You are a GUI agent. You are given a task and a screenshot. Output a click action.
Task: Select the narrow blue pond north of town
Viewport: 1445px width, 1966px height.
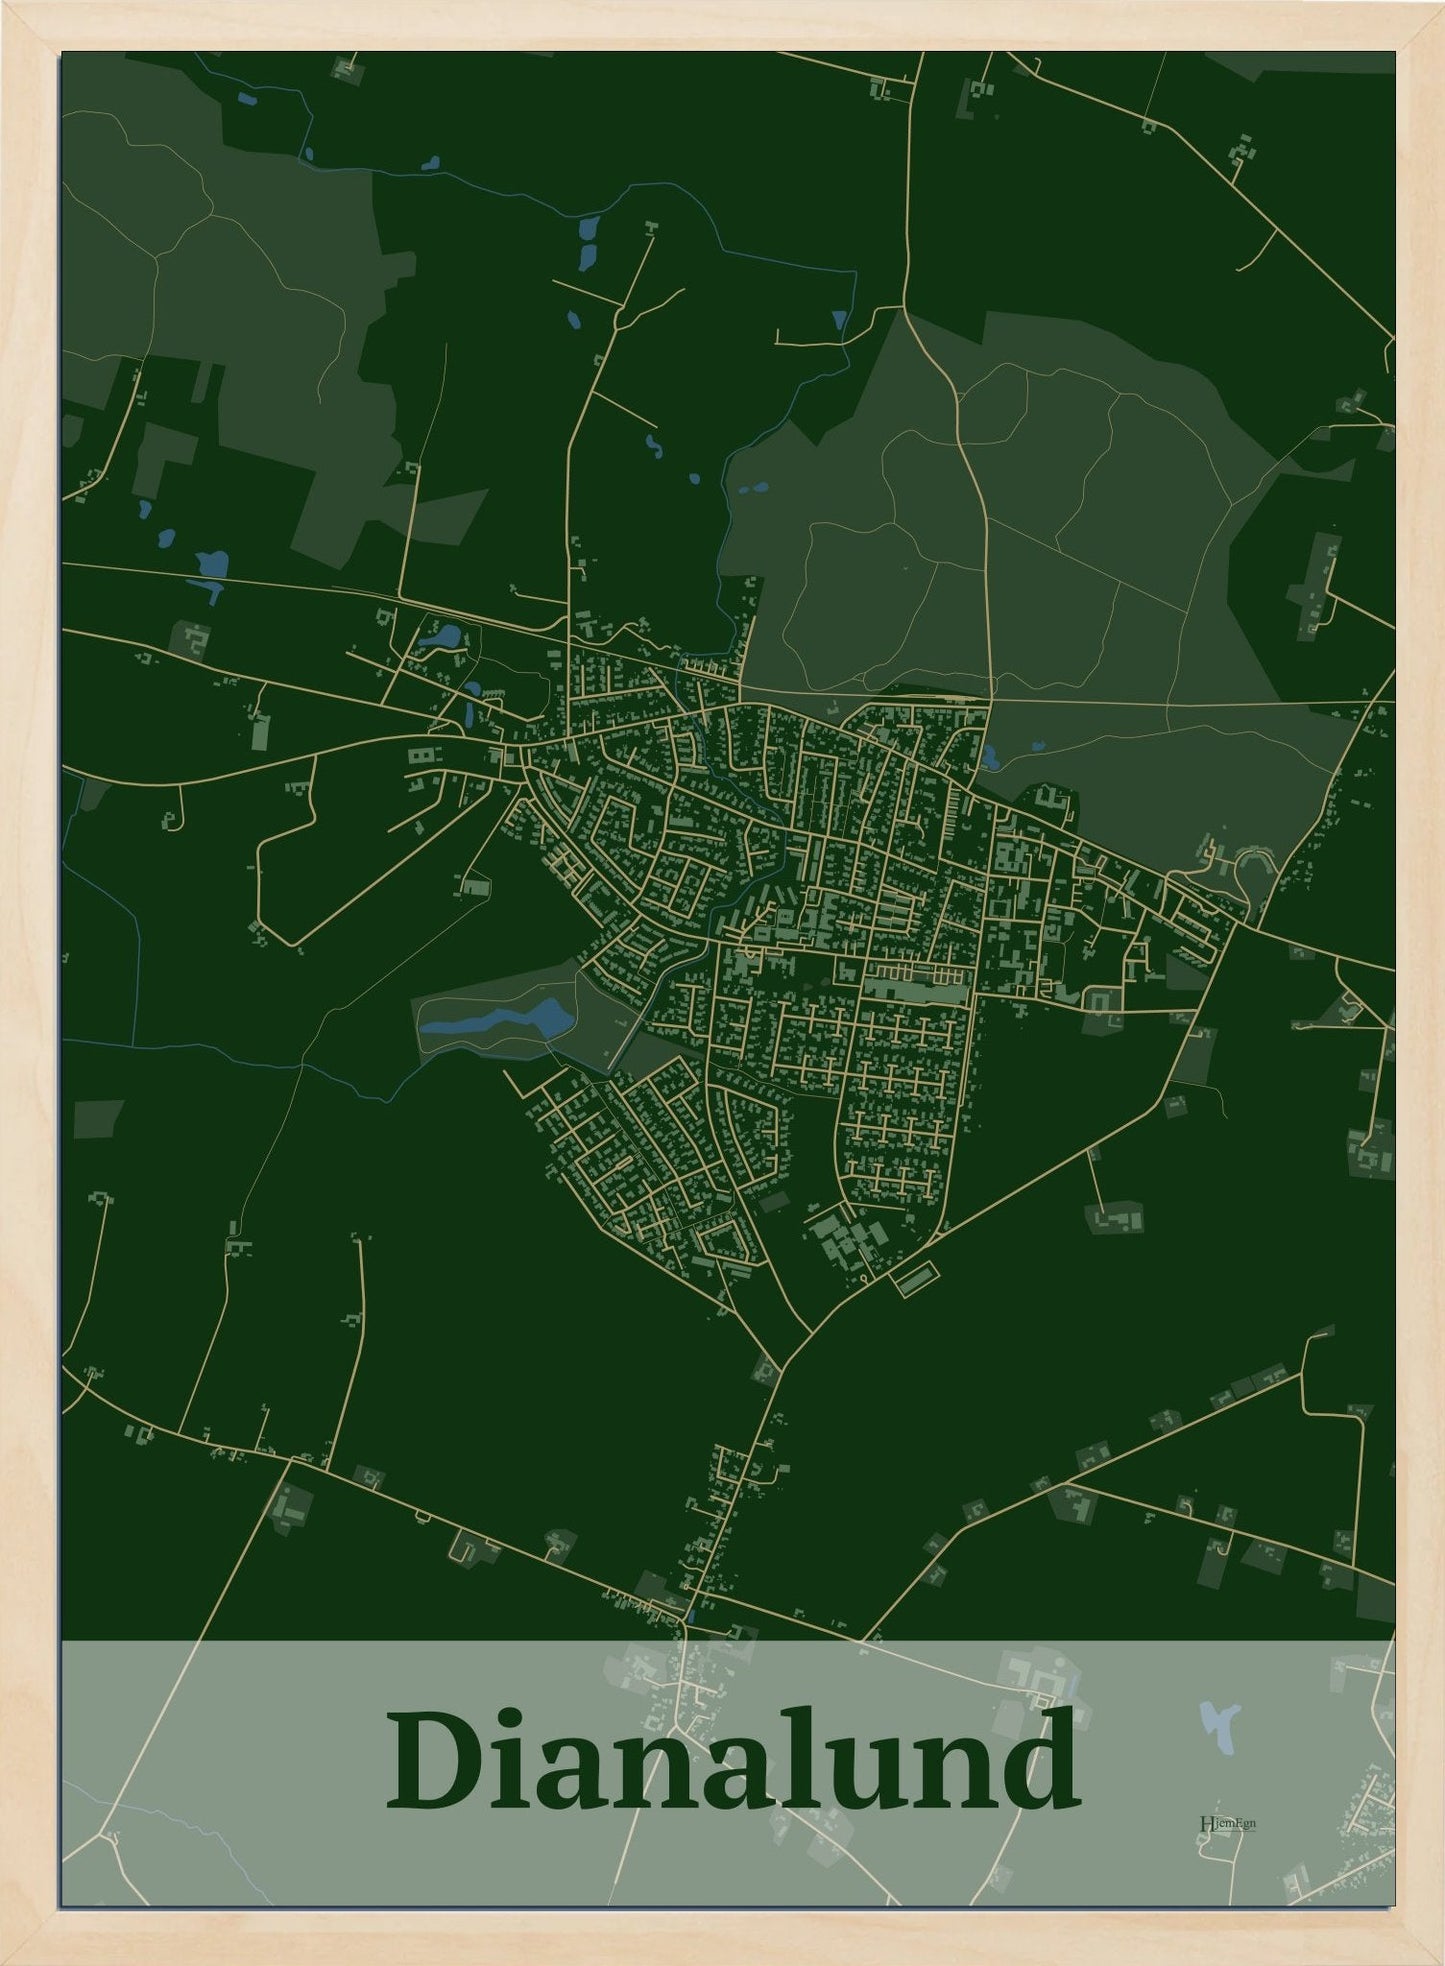589,241
